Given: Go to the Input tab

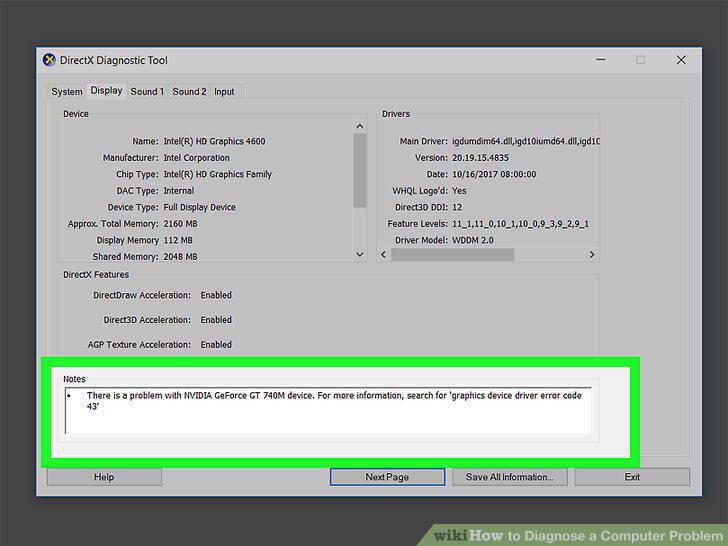Looking at the screenshot, I should 224,91.
